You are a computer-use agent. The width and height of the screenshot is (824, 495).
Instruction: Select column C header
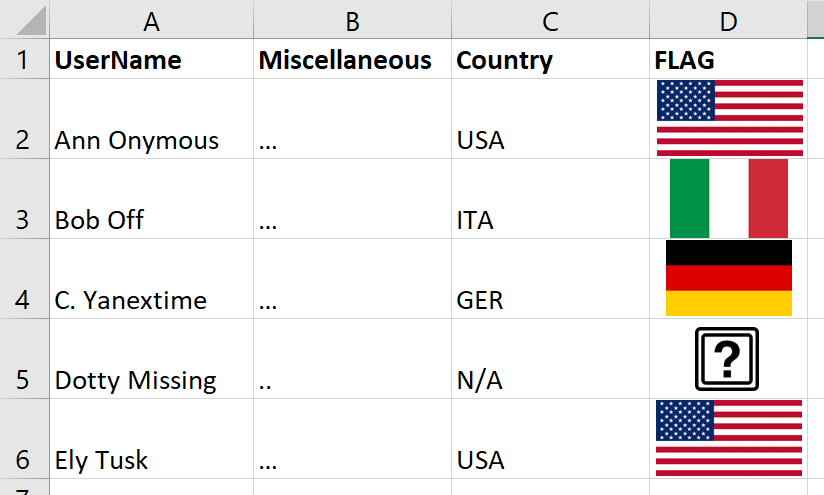click(550, 19)
